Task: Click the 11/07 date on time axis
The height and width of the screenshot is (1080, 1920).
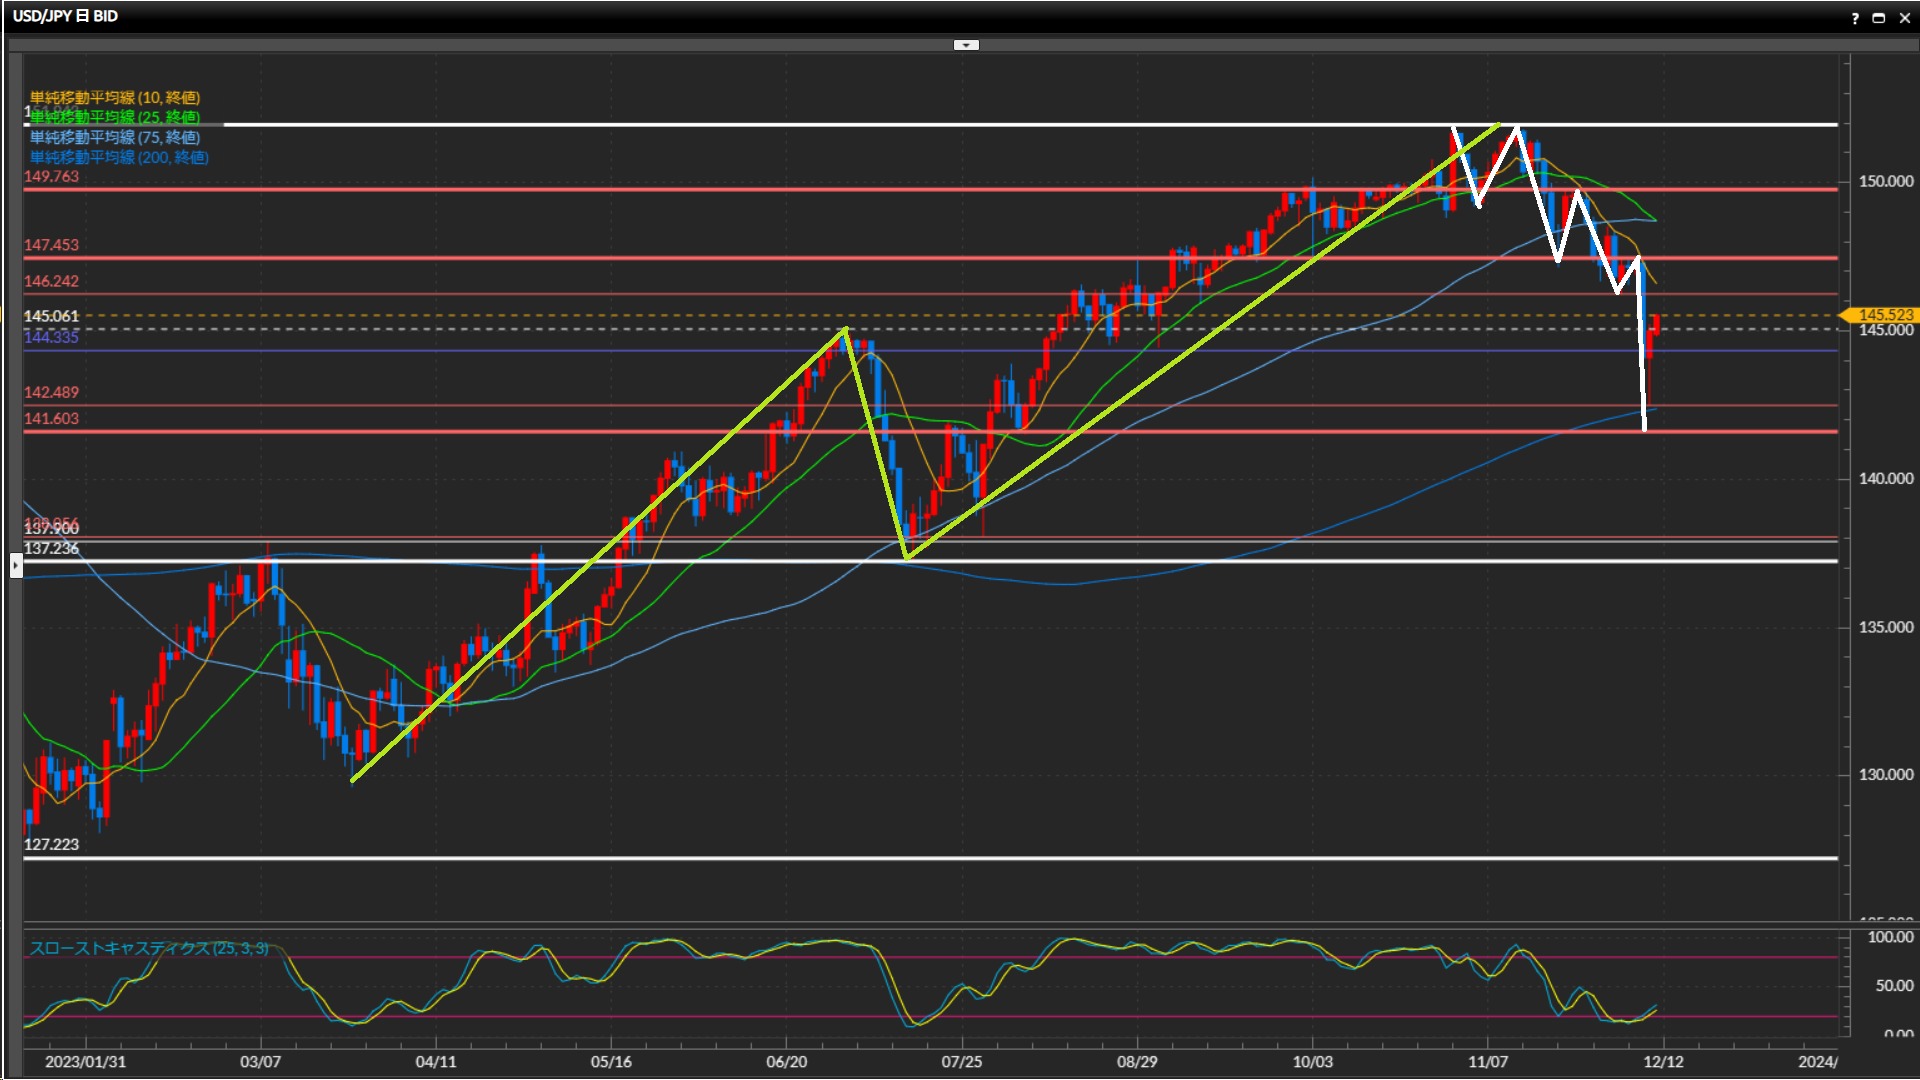Action: (1487, 1062)
